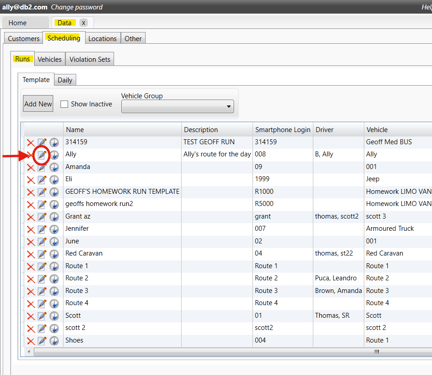Screen dimensions: 432x375
Task: Select the Runs sub-tab
Action: click(x=22, y=59)
